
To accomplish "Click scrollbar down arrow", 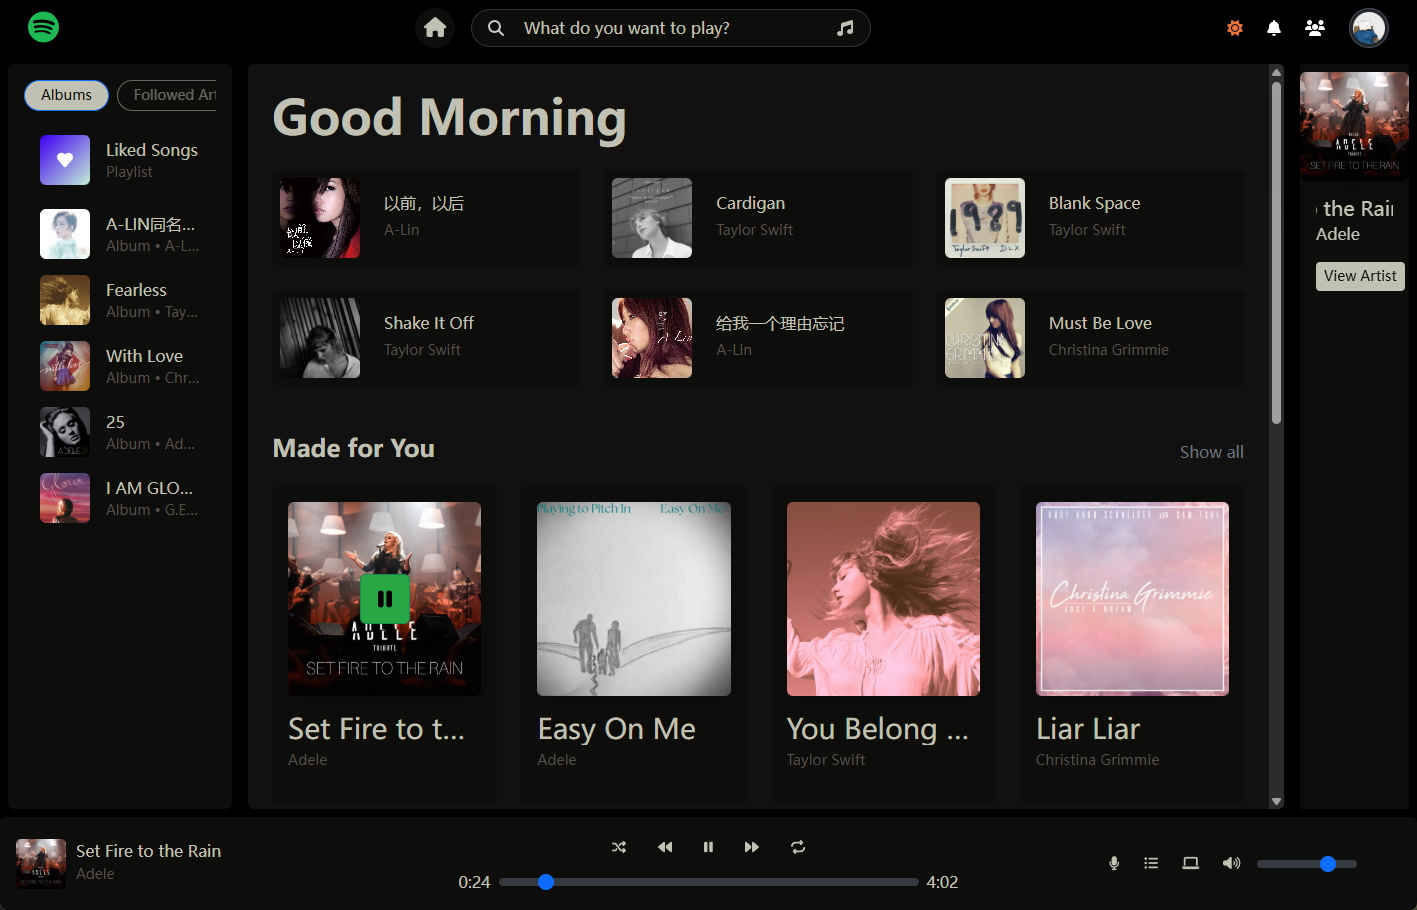I will click(1276, 801).
